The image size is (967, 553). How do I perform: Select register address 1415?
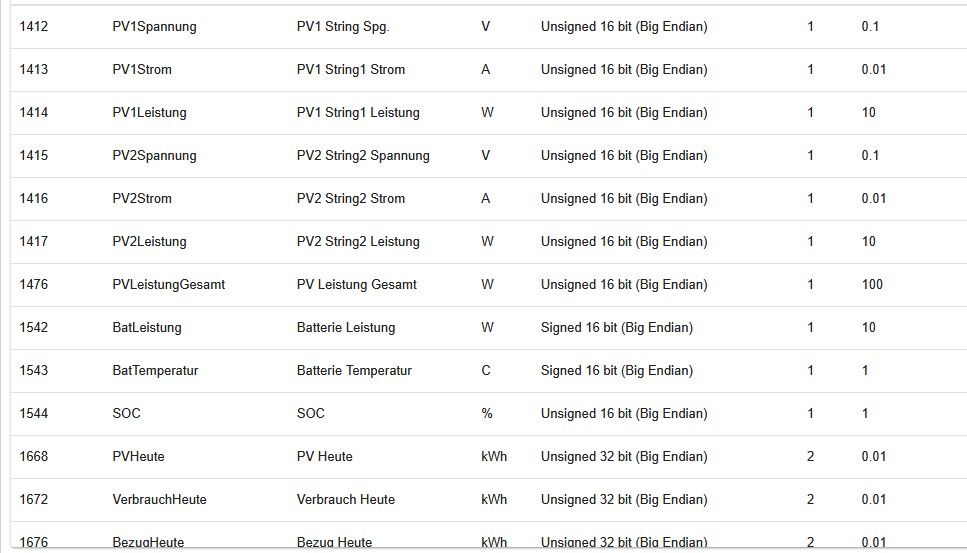tap(34, 156)
